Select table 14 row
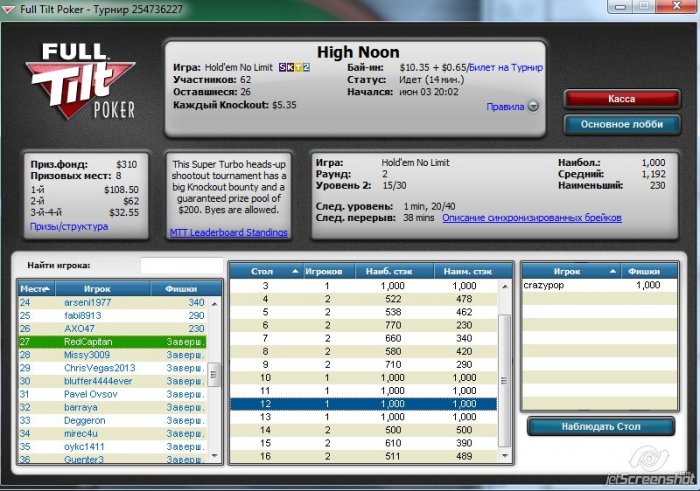 (364, 430)
